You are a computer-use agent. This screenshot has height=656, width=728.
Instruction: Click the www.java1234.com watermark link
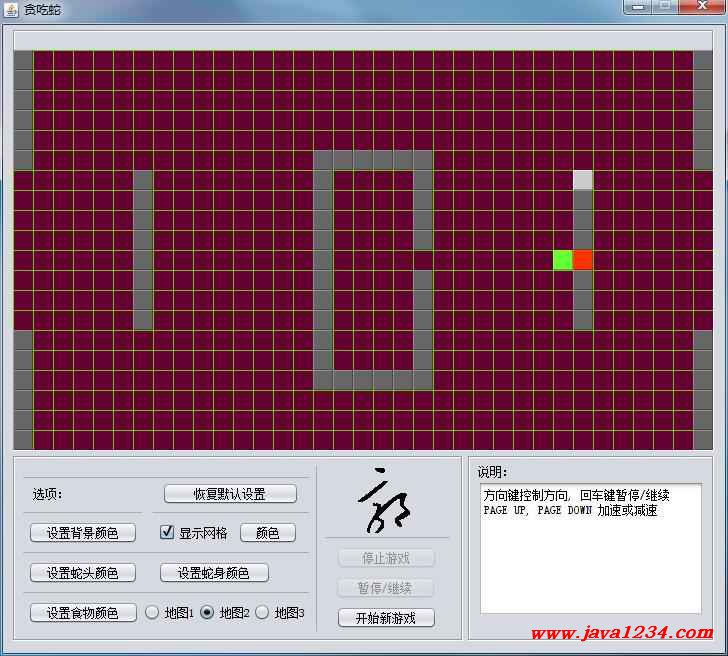(621, 633)
